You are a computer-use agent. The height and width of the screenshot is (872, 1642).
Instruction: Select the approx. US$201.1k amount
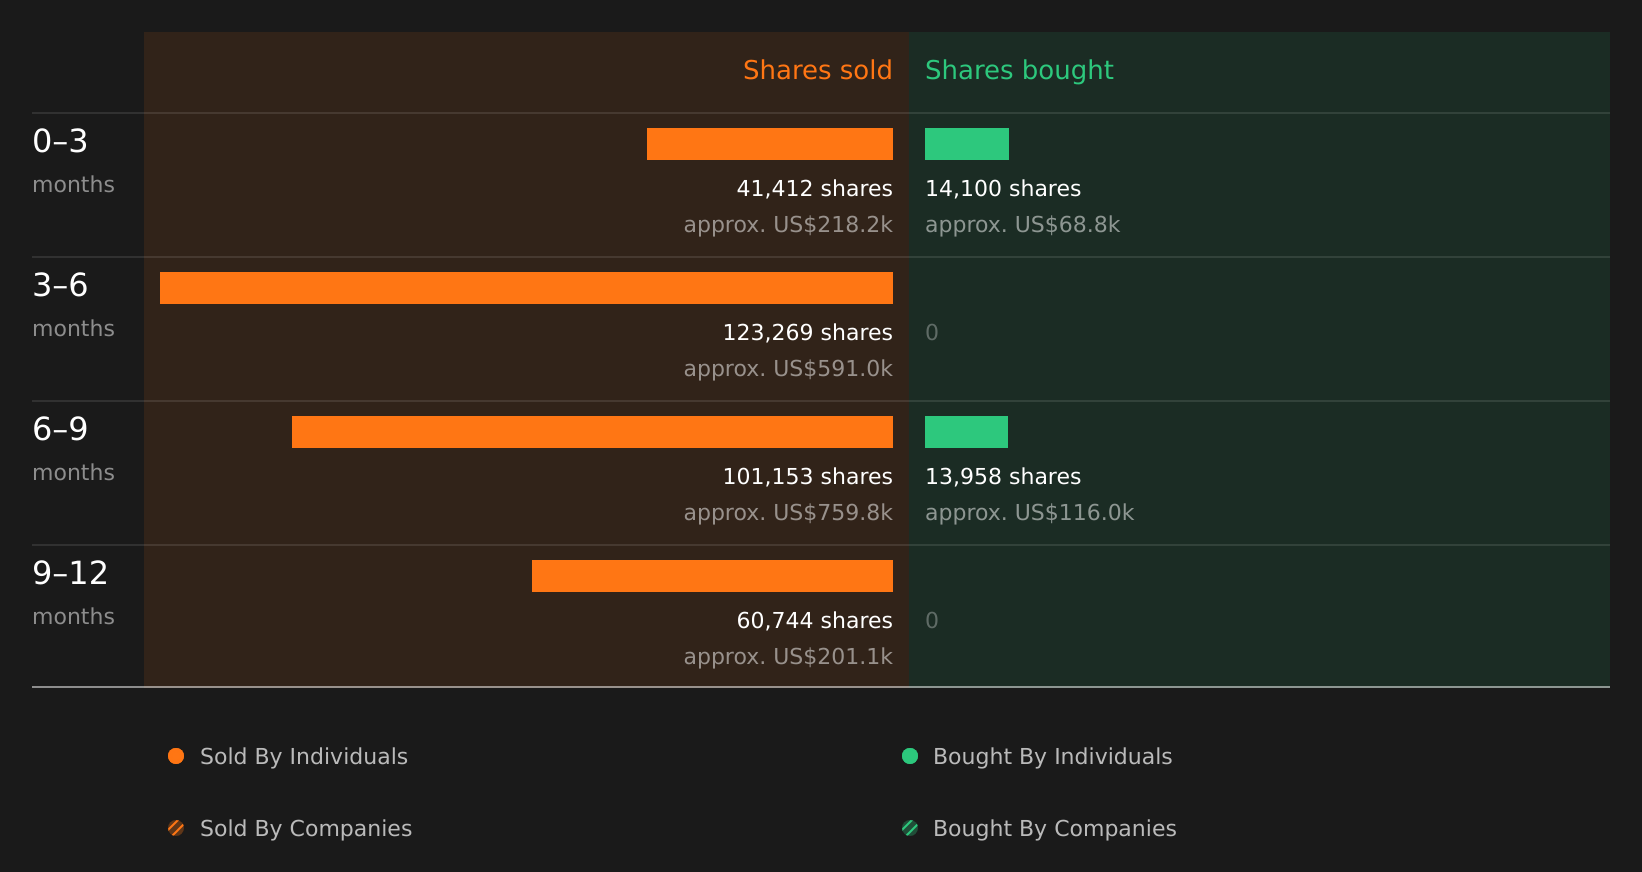point(788,657)
